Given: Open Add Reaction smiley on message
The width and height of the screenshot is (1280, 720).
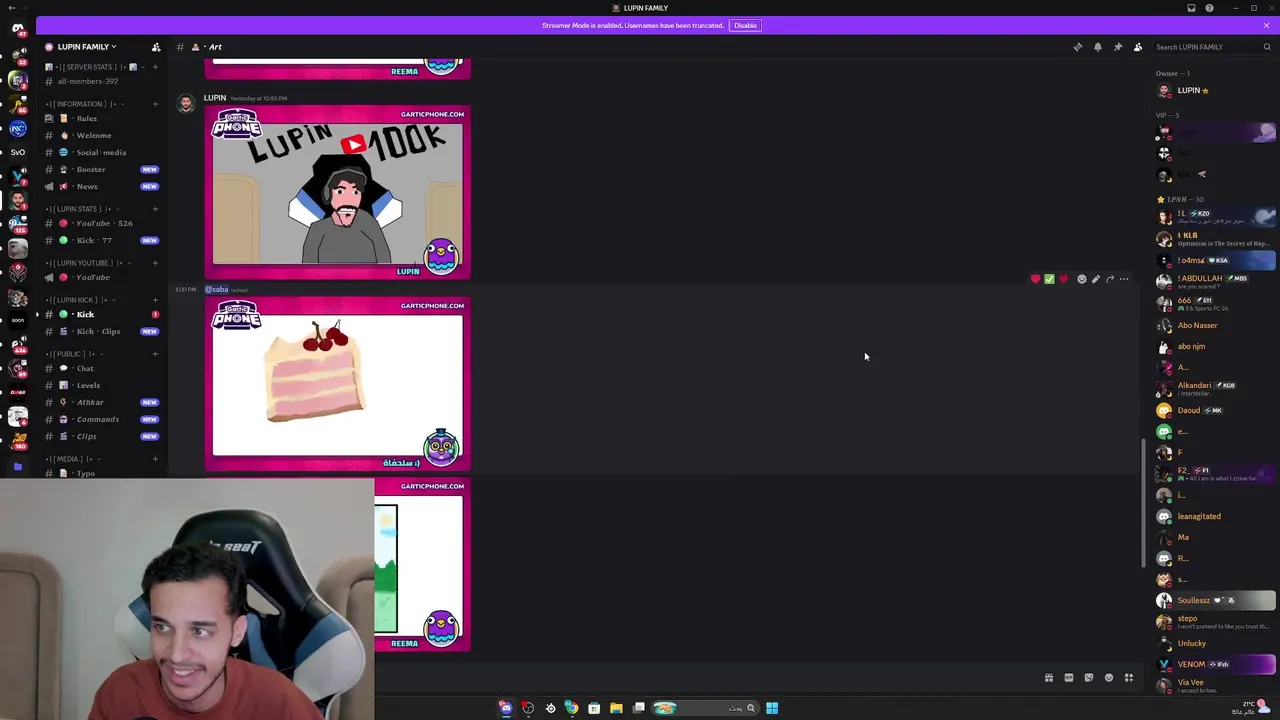Looking at the screenshot, I should coord(1081,279).
